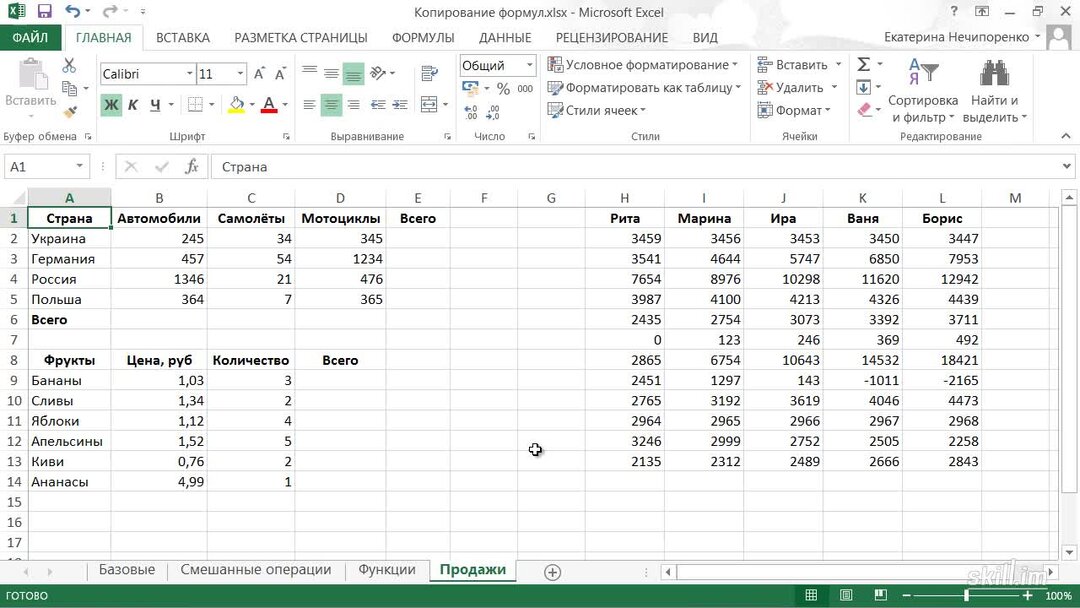Screen dimensions: 1080x608
Task: Click the vertical scrollbar down arrow
Action: pyautogui.click(x=1069, y=552)
